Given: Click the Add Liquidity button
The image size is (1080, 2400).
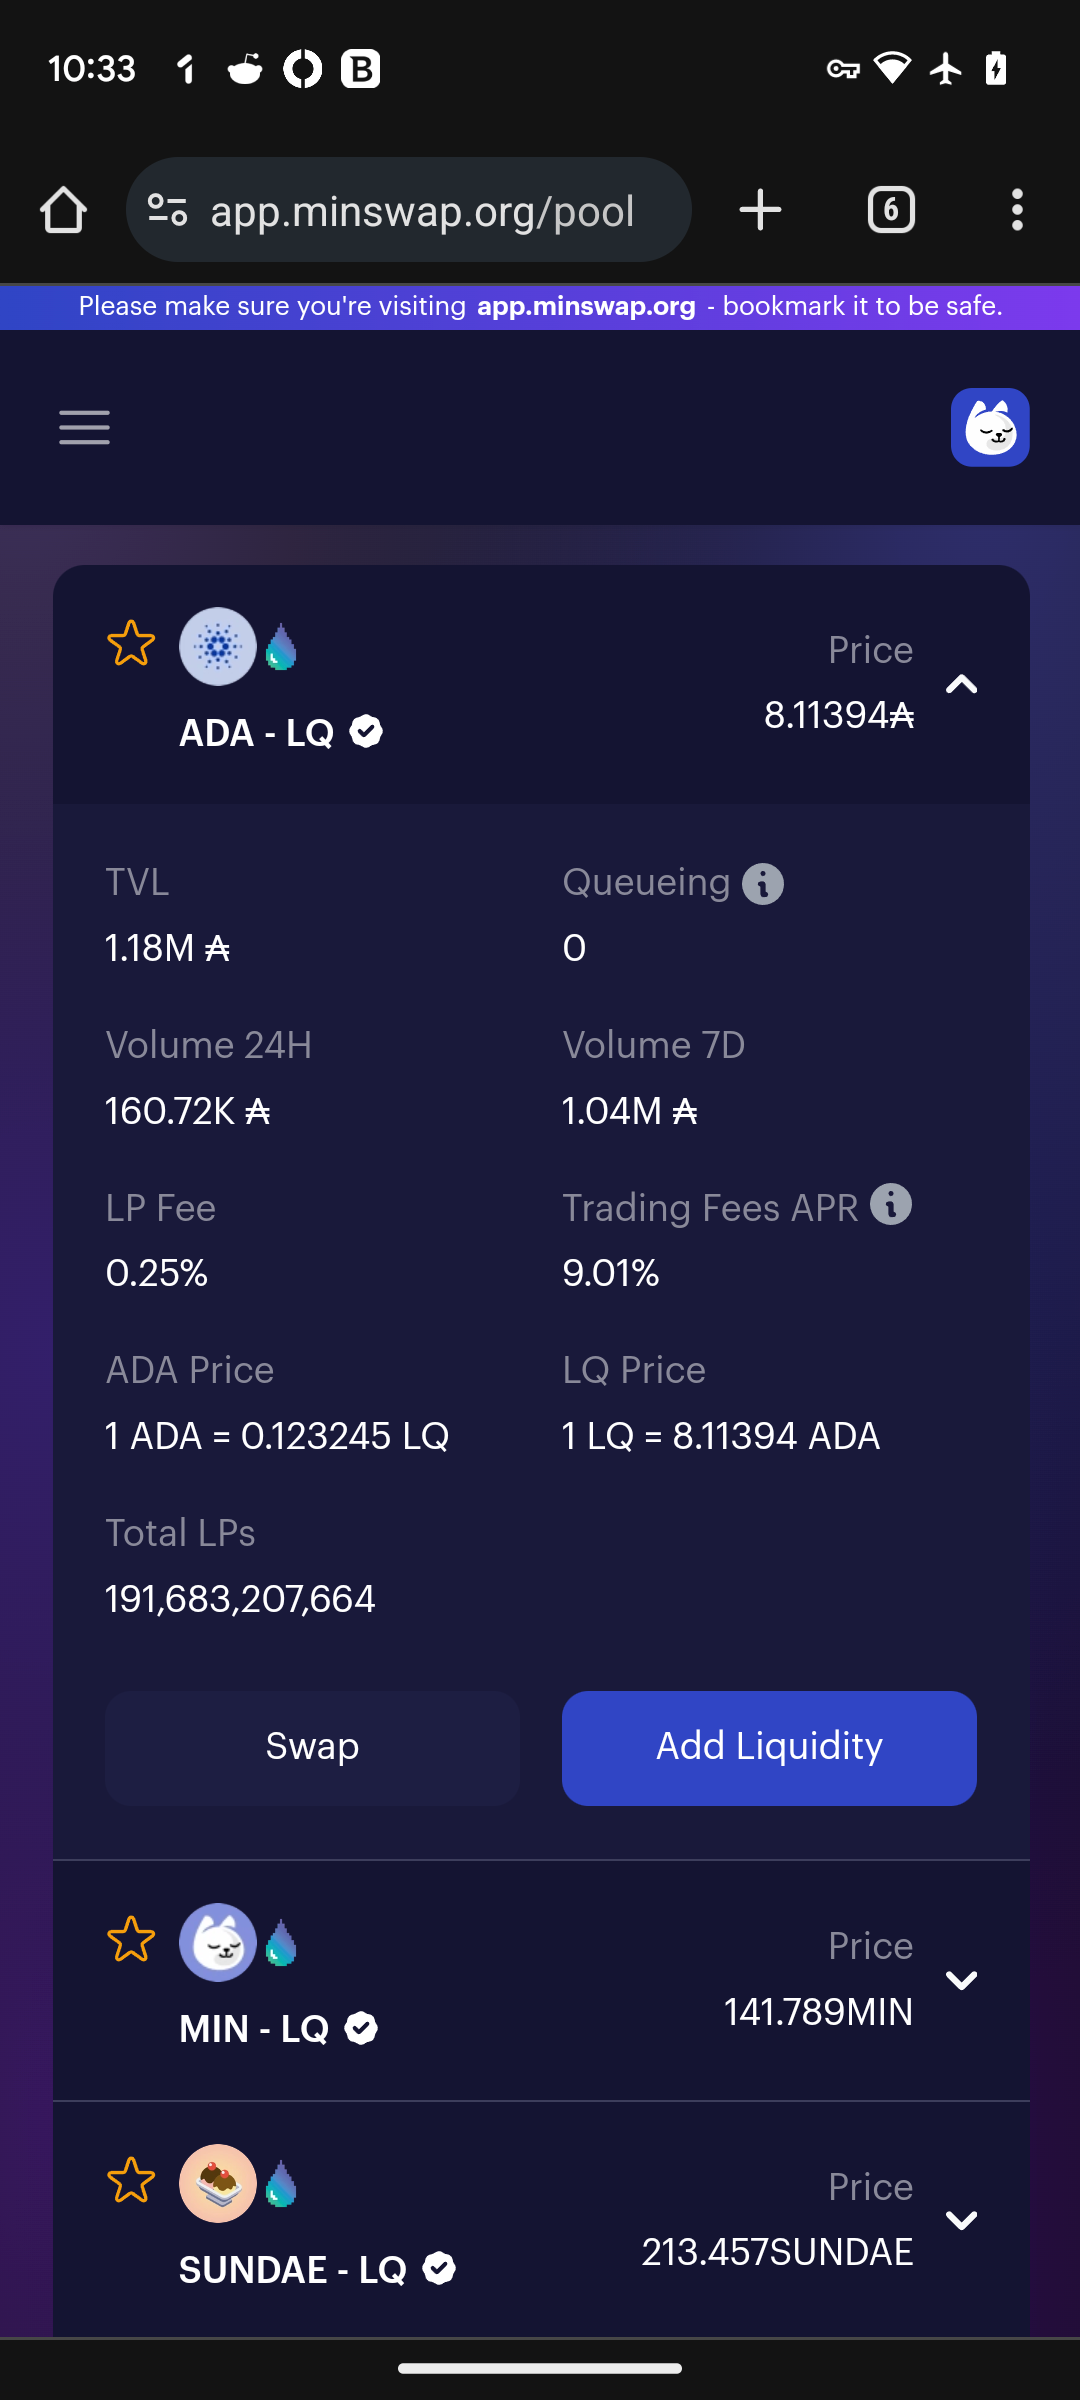Looking at the screenshot, I should (769, 1748).
